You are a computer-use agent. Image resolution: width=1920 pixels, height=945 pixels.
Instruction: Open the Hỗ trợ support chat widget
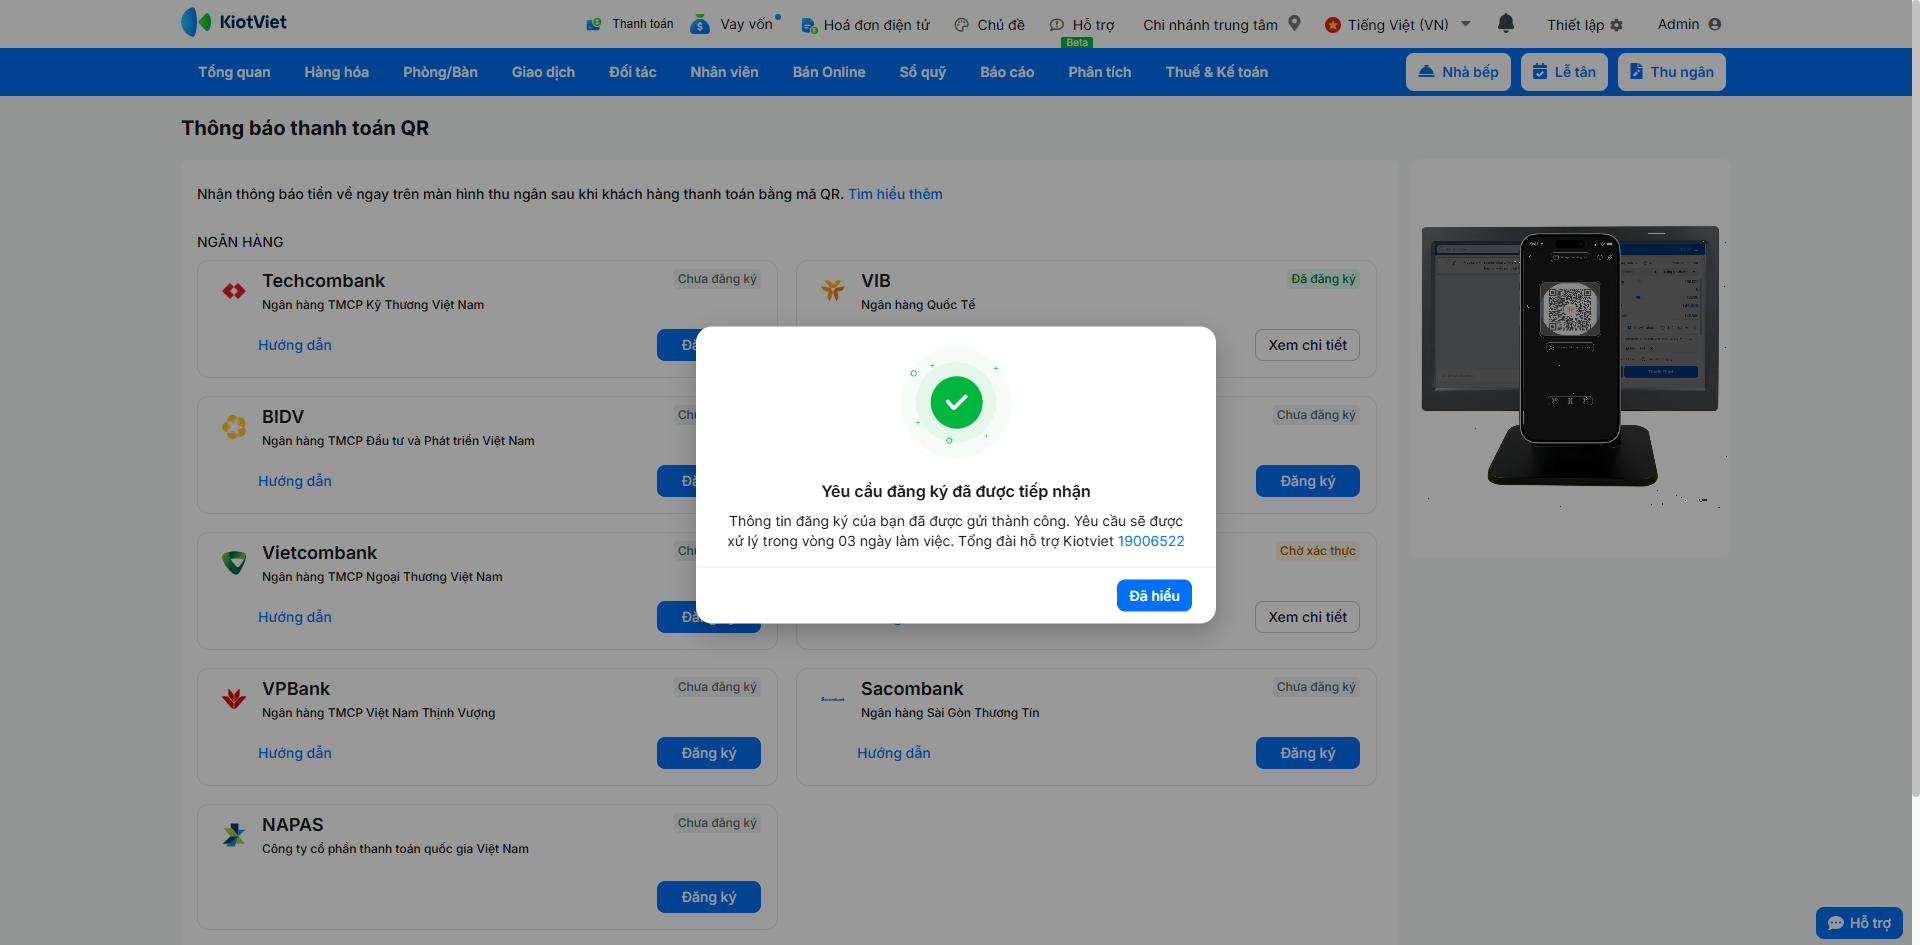coord(1859,923)
